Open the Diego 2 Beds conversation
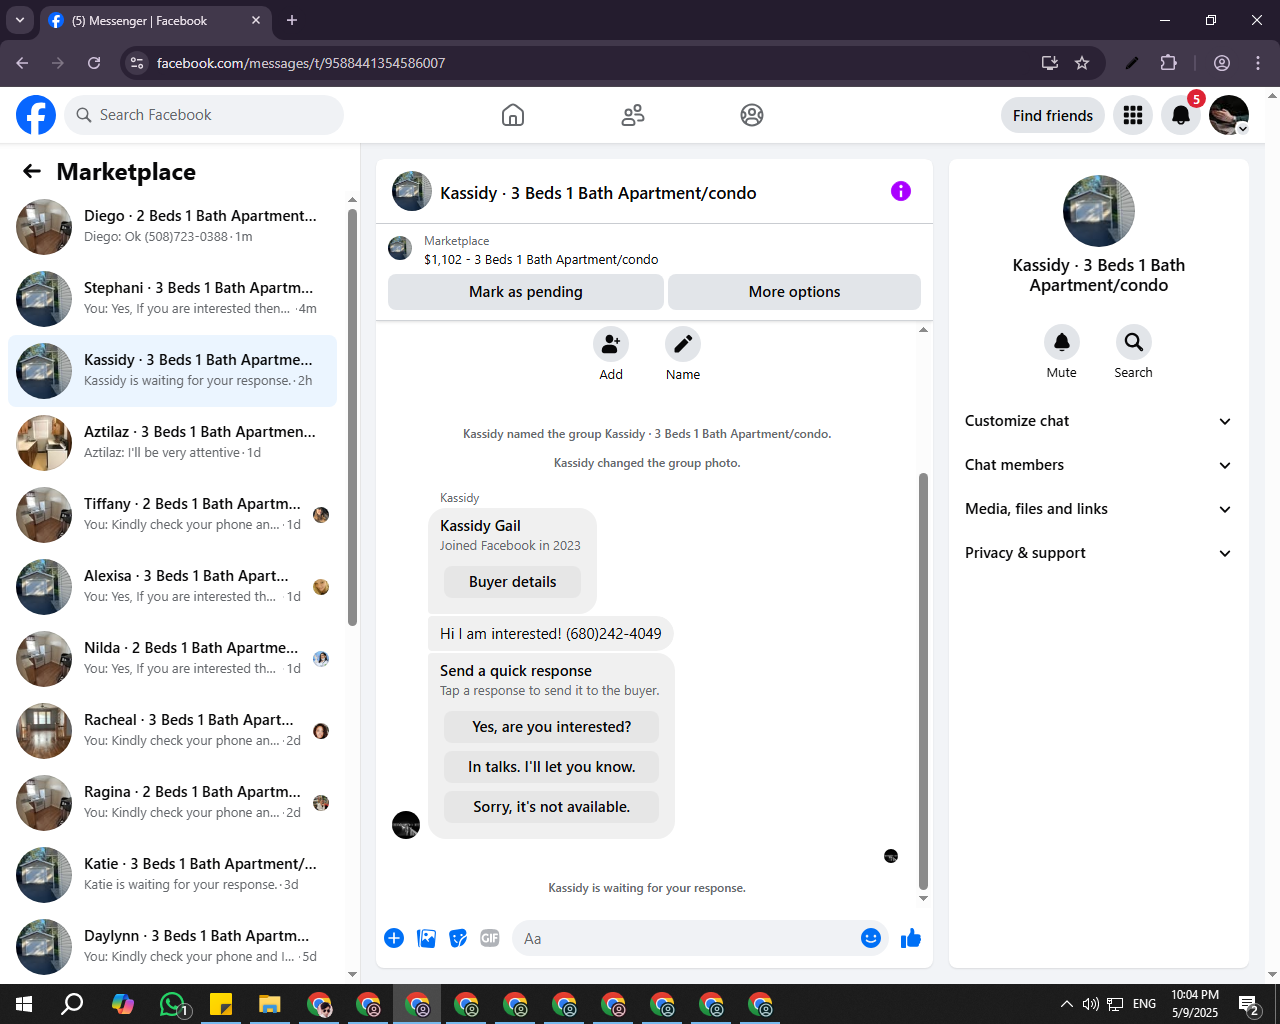The height and width of the screenshot is (1024, 1280). click(172, 227)
